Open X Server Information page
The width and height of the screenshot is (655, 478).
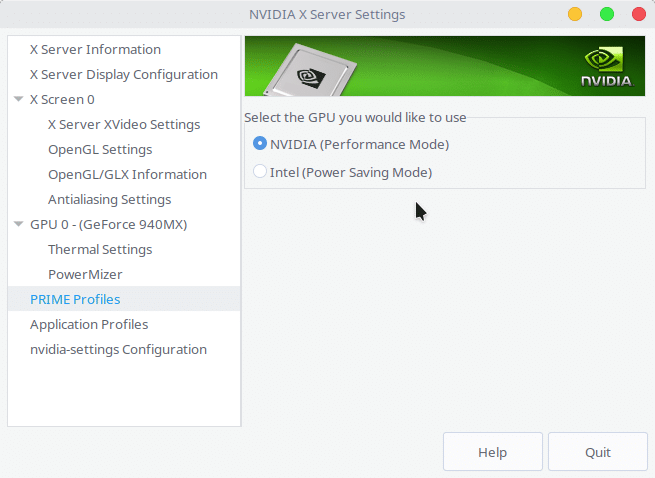point(95,49)
